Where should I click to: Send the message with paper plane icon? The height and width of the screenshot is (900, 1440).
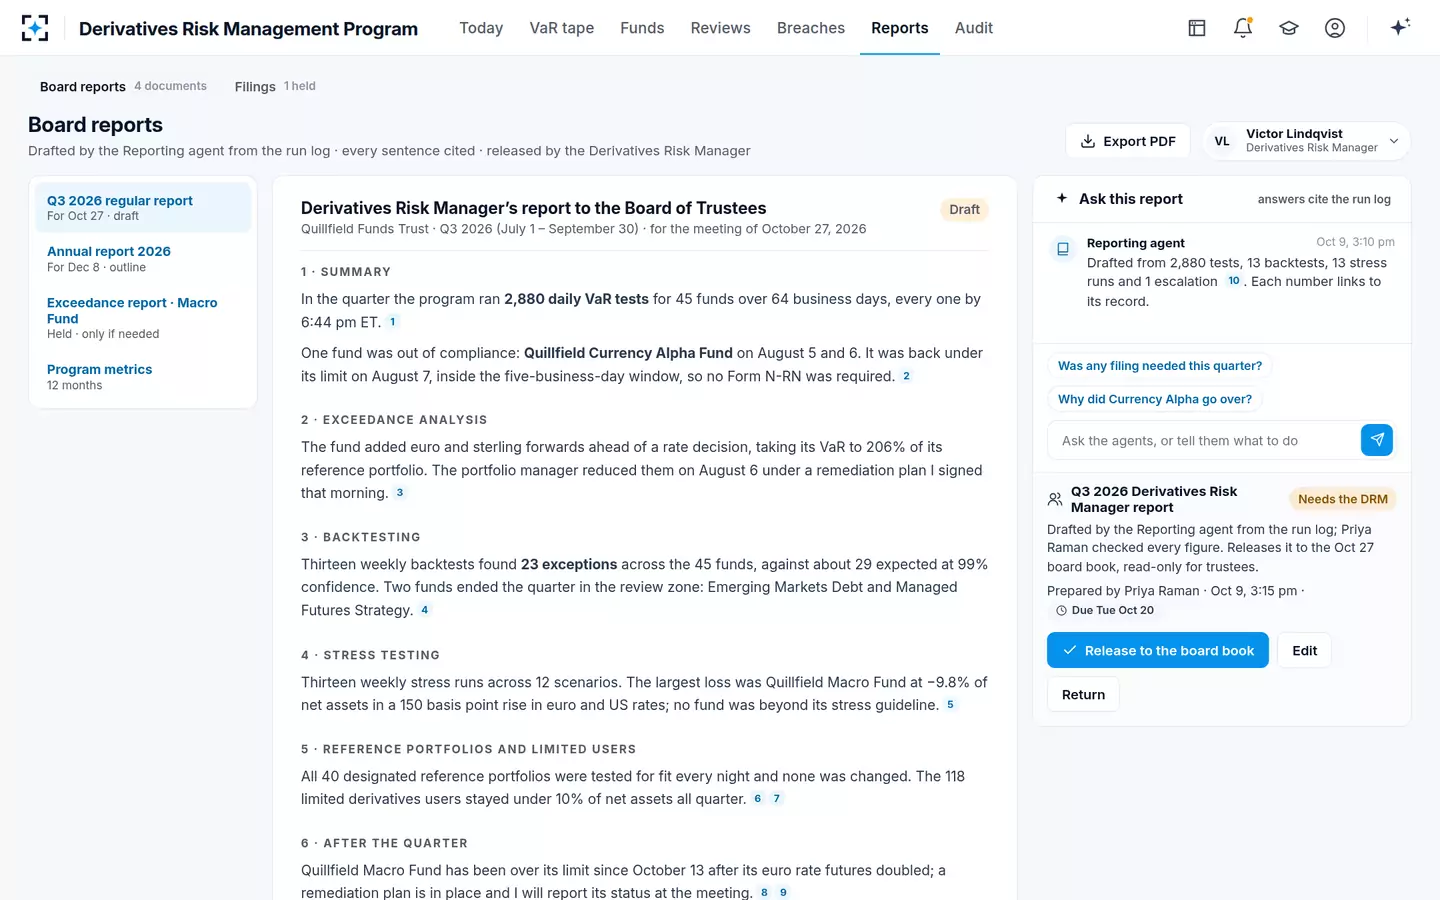(1377, 440)
